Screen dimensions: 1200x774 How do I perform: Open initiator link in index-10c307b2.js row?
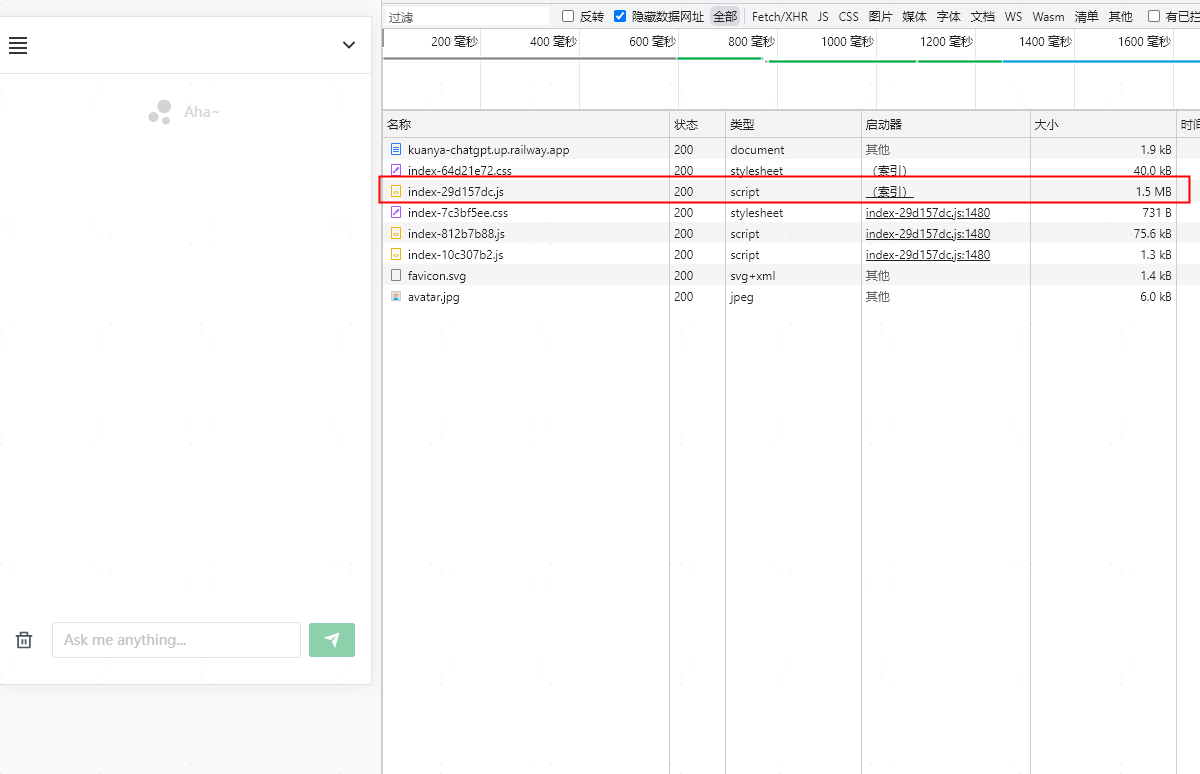pos(928,255)
